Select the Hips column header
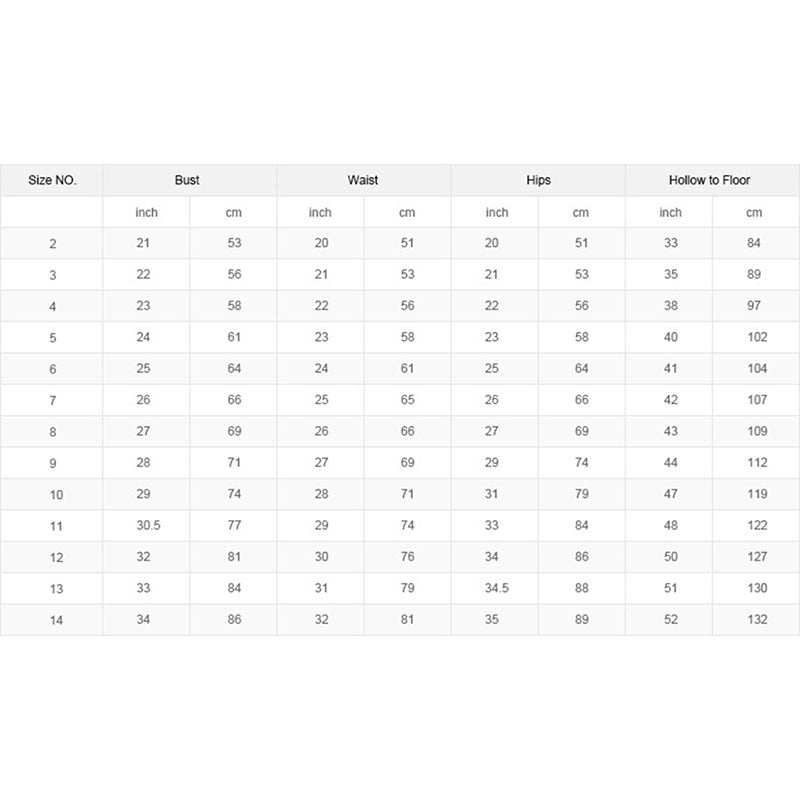The width and height of the screenshot is (800, 800). 538,181
